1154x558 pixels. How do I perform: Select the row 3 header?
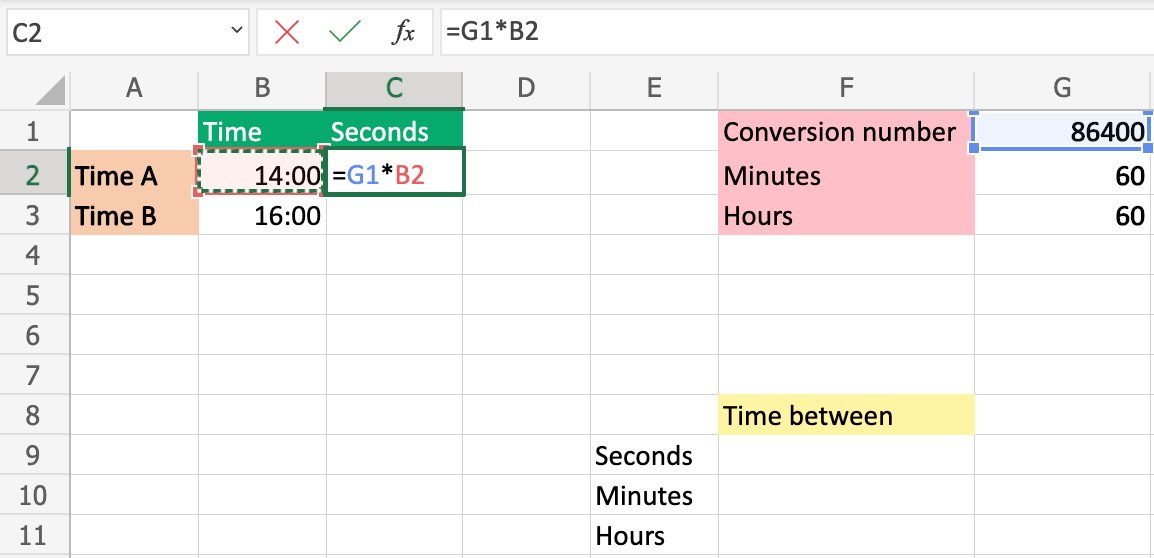(33, 216)
